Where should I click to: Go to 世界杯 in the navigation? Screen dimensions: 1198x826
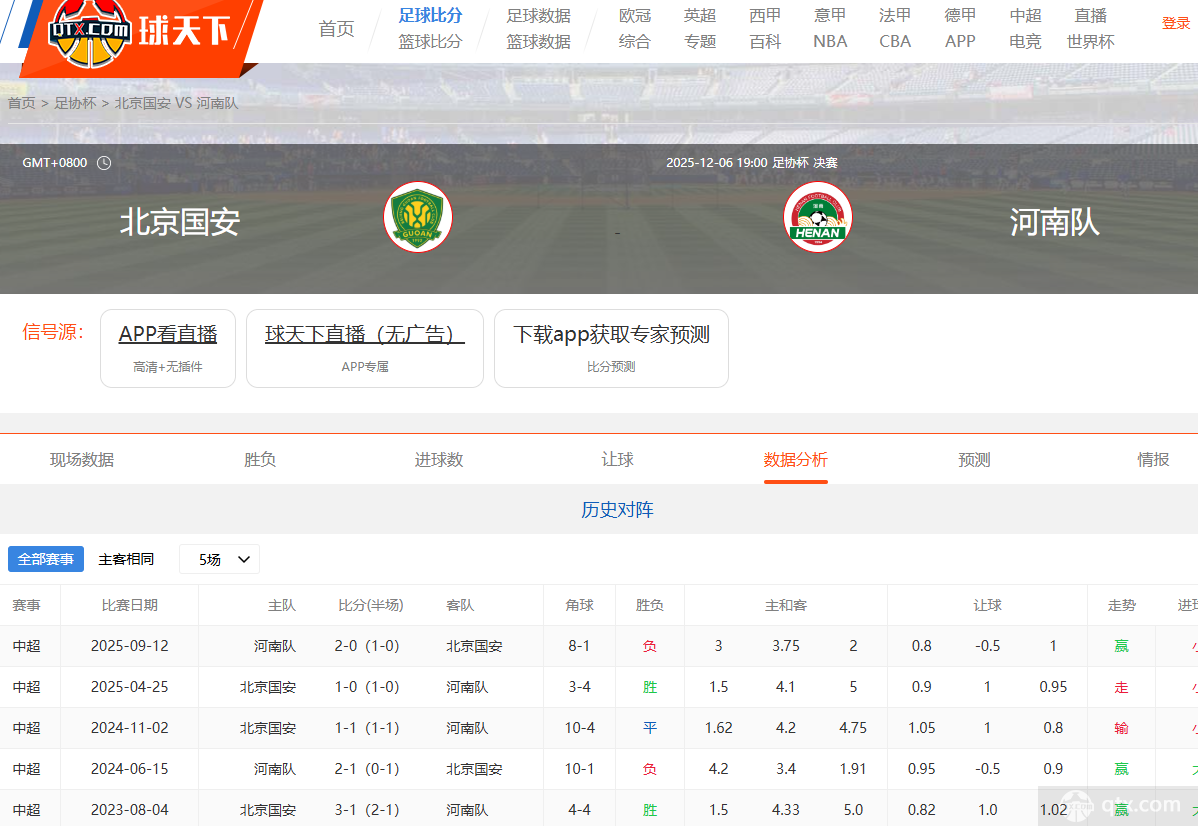1090,41
